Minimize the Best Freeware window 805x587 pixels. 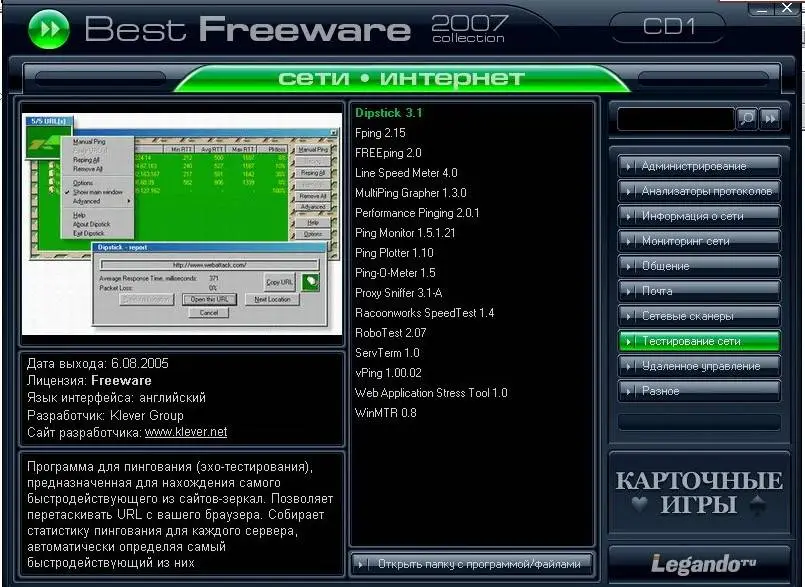pos(762,8)
